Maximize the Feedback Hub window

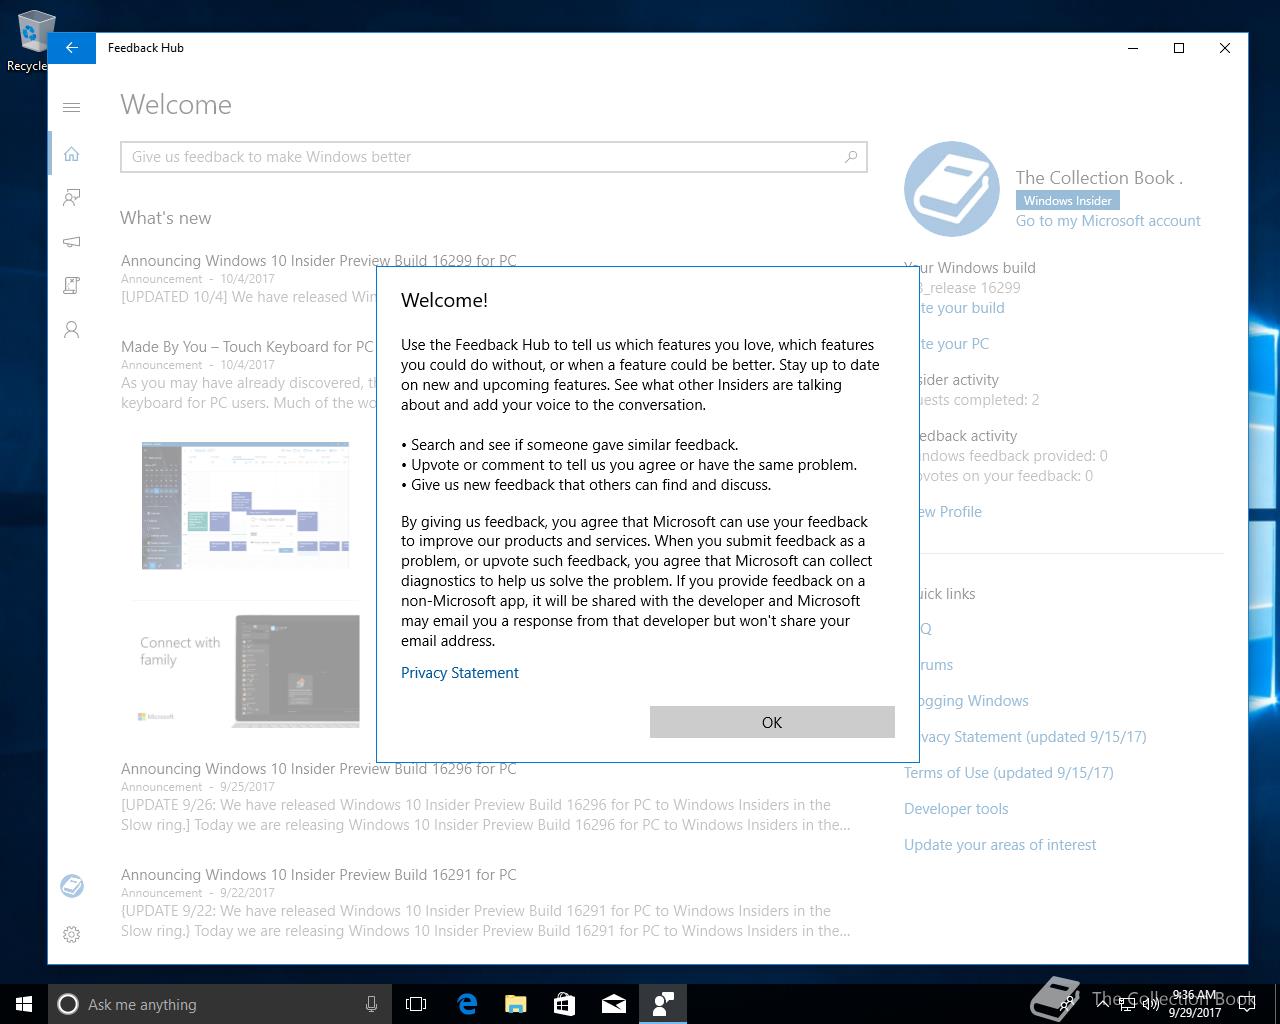[x=1179, y=48]
